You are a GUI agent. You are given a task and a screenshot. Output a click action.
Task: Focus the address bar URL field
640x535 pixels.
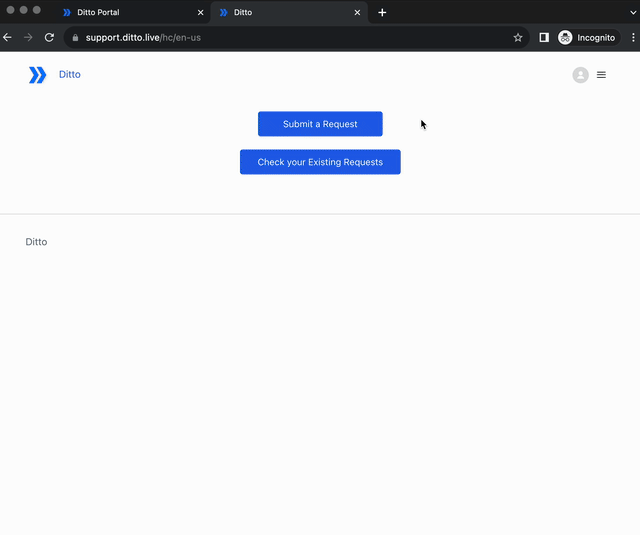click(297, 38)
